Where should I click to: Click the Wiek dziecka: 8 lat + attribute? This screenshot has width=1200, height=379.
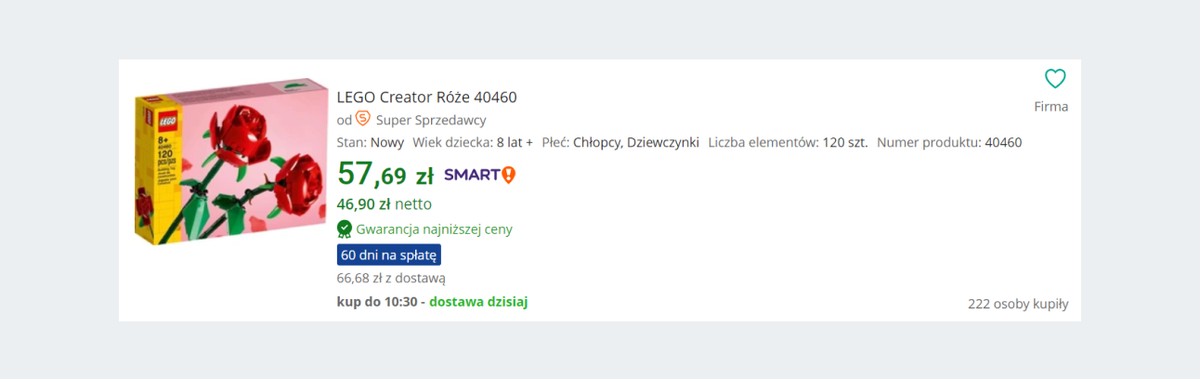click(473, 142)
